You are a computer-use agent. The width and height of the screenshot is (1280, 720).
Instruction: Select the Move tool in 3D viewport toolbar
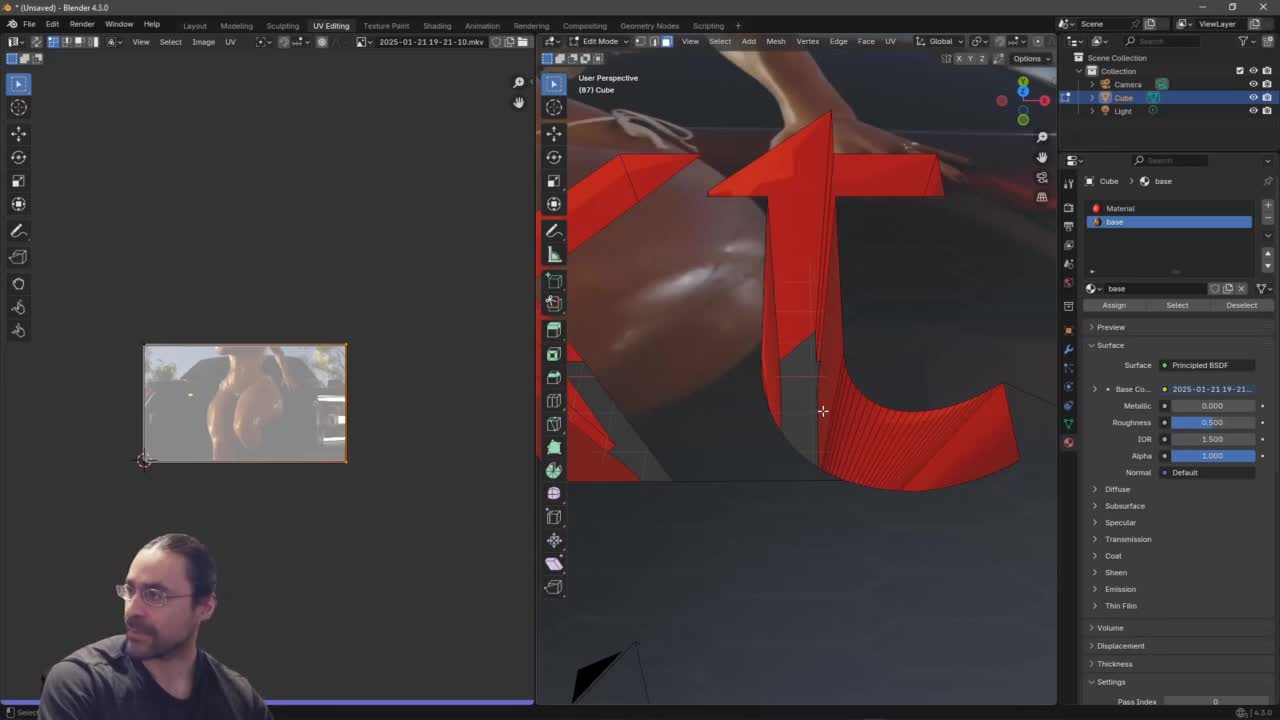tap(554, 133)
